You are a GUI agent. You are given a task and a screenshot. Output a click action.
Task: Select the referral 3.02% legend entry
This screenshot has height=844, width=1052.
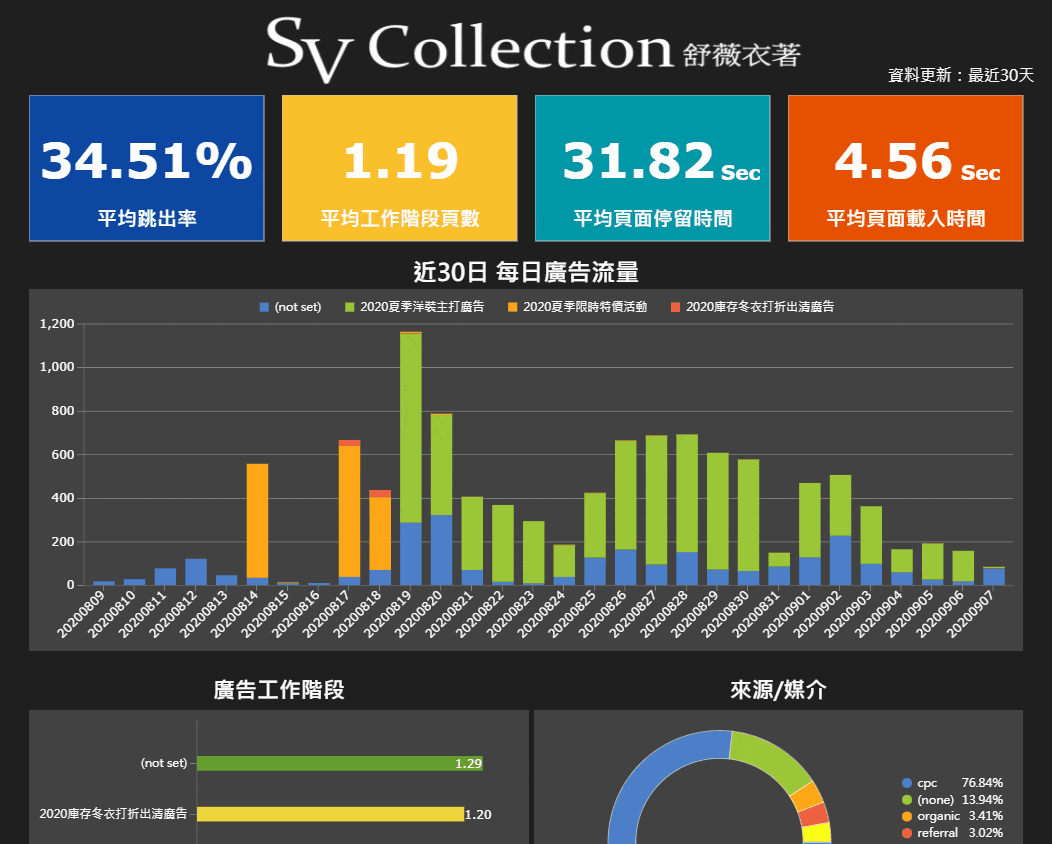(952, 833)
